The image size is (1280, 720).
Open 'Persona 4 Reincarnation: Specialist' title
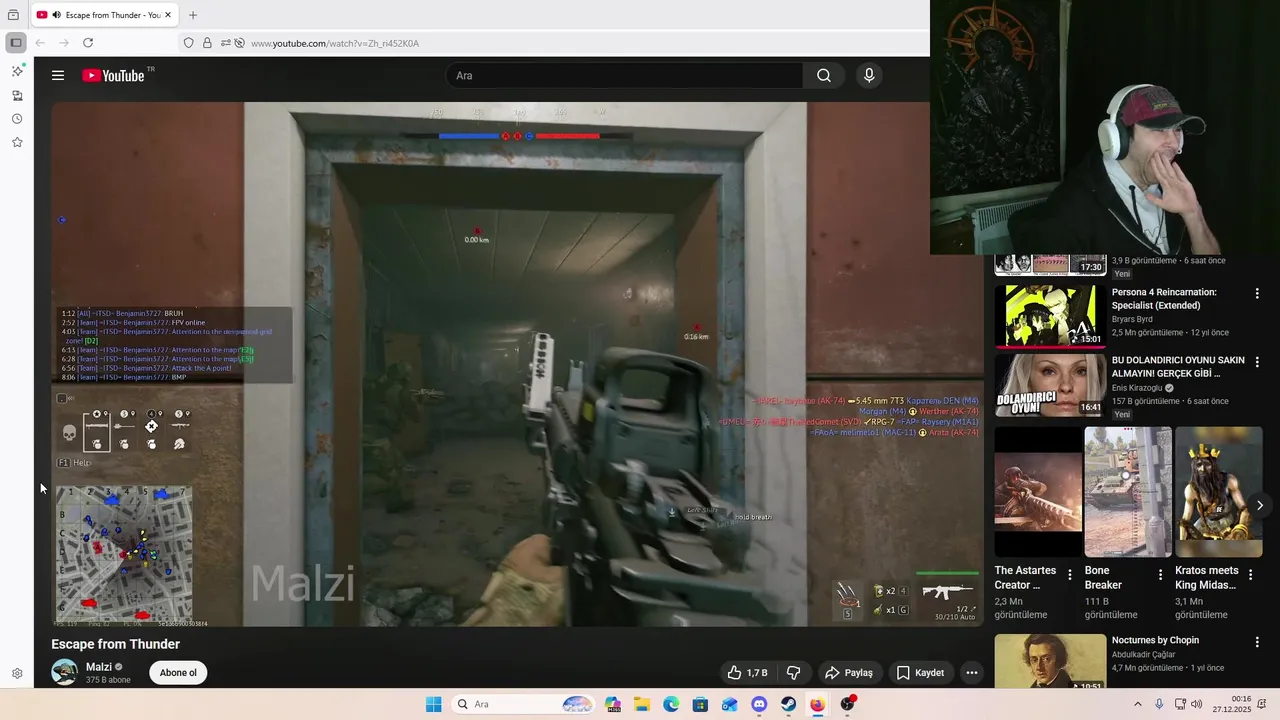[1164, 298]
